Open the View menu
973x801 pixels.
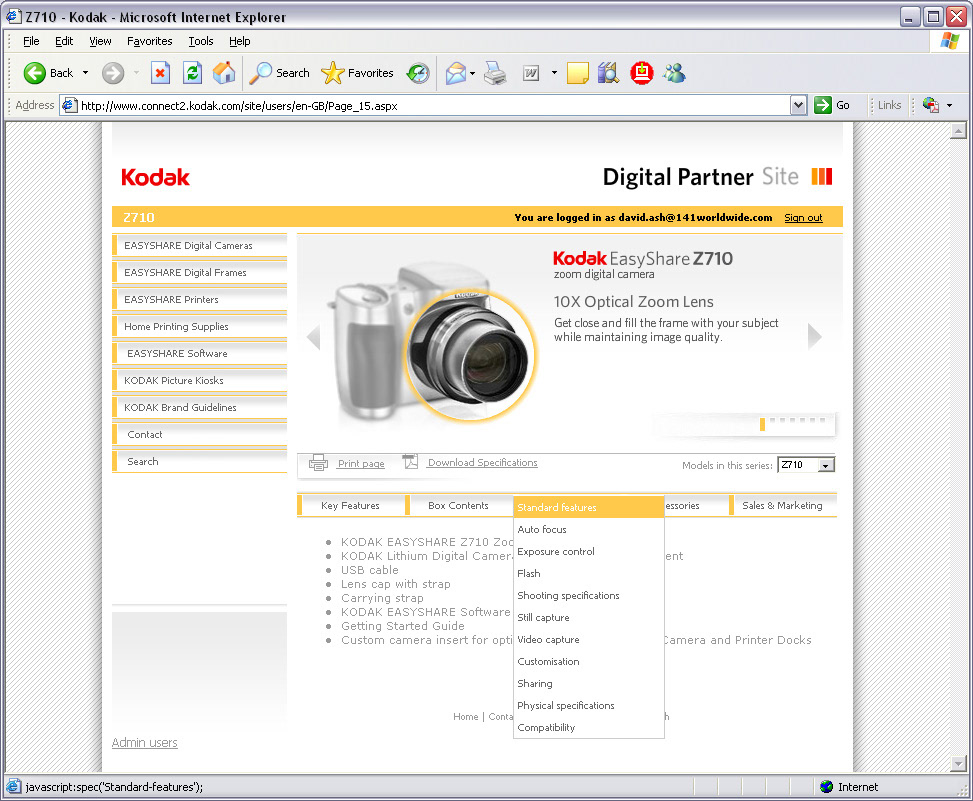[x=100, y=41]
